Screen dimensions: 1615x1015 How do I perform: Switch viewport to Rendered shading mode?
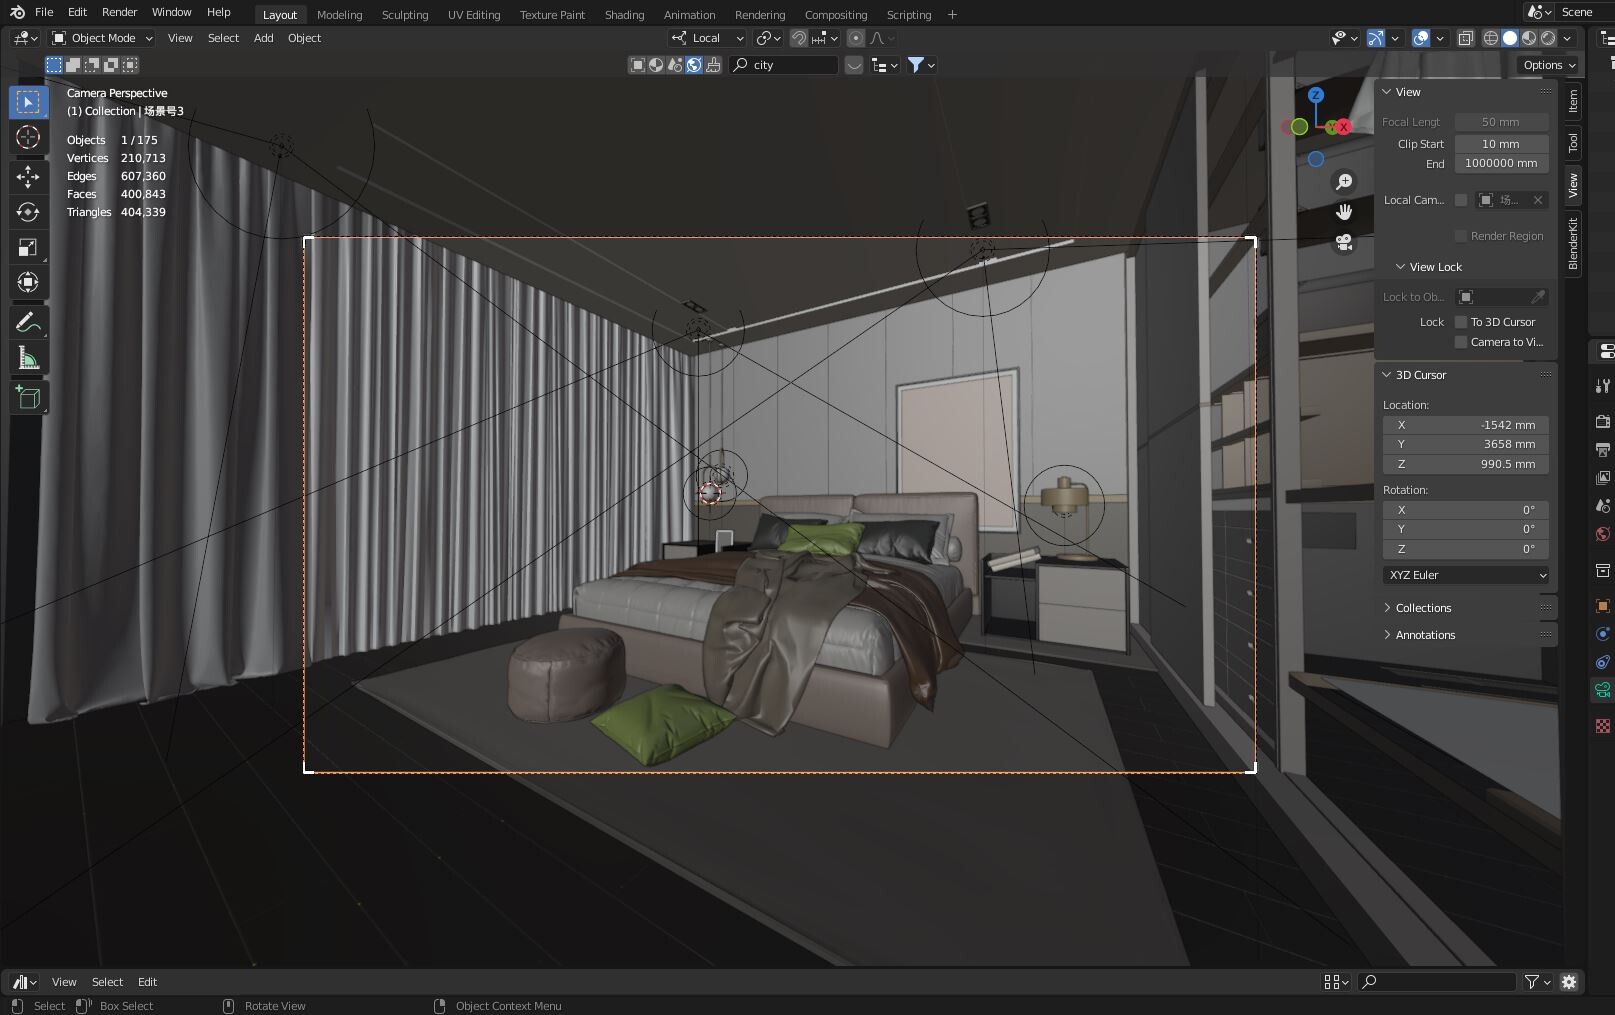(x=1548, y=38)
